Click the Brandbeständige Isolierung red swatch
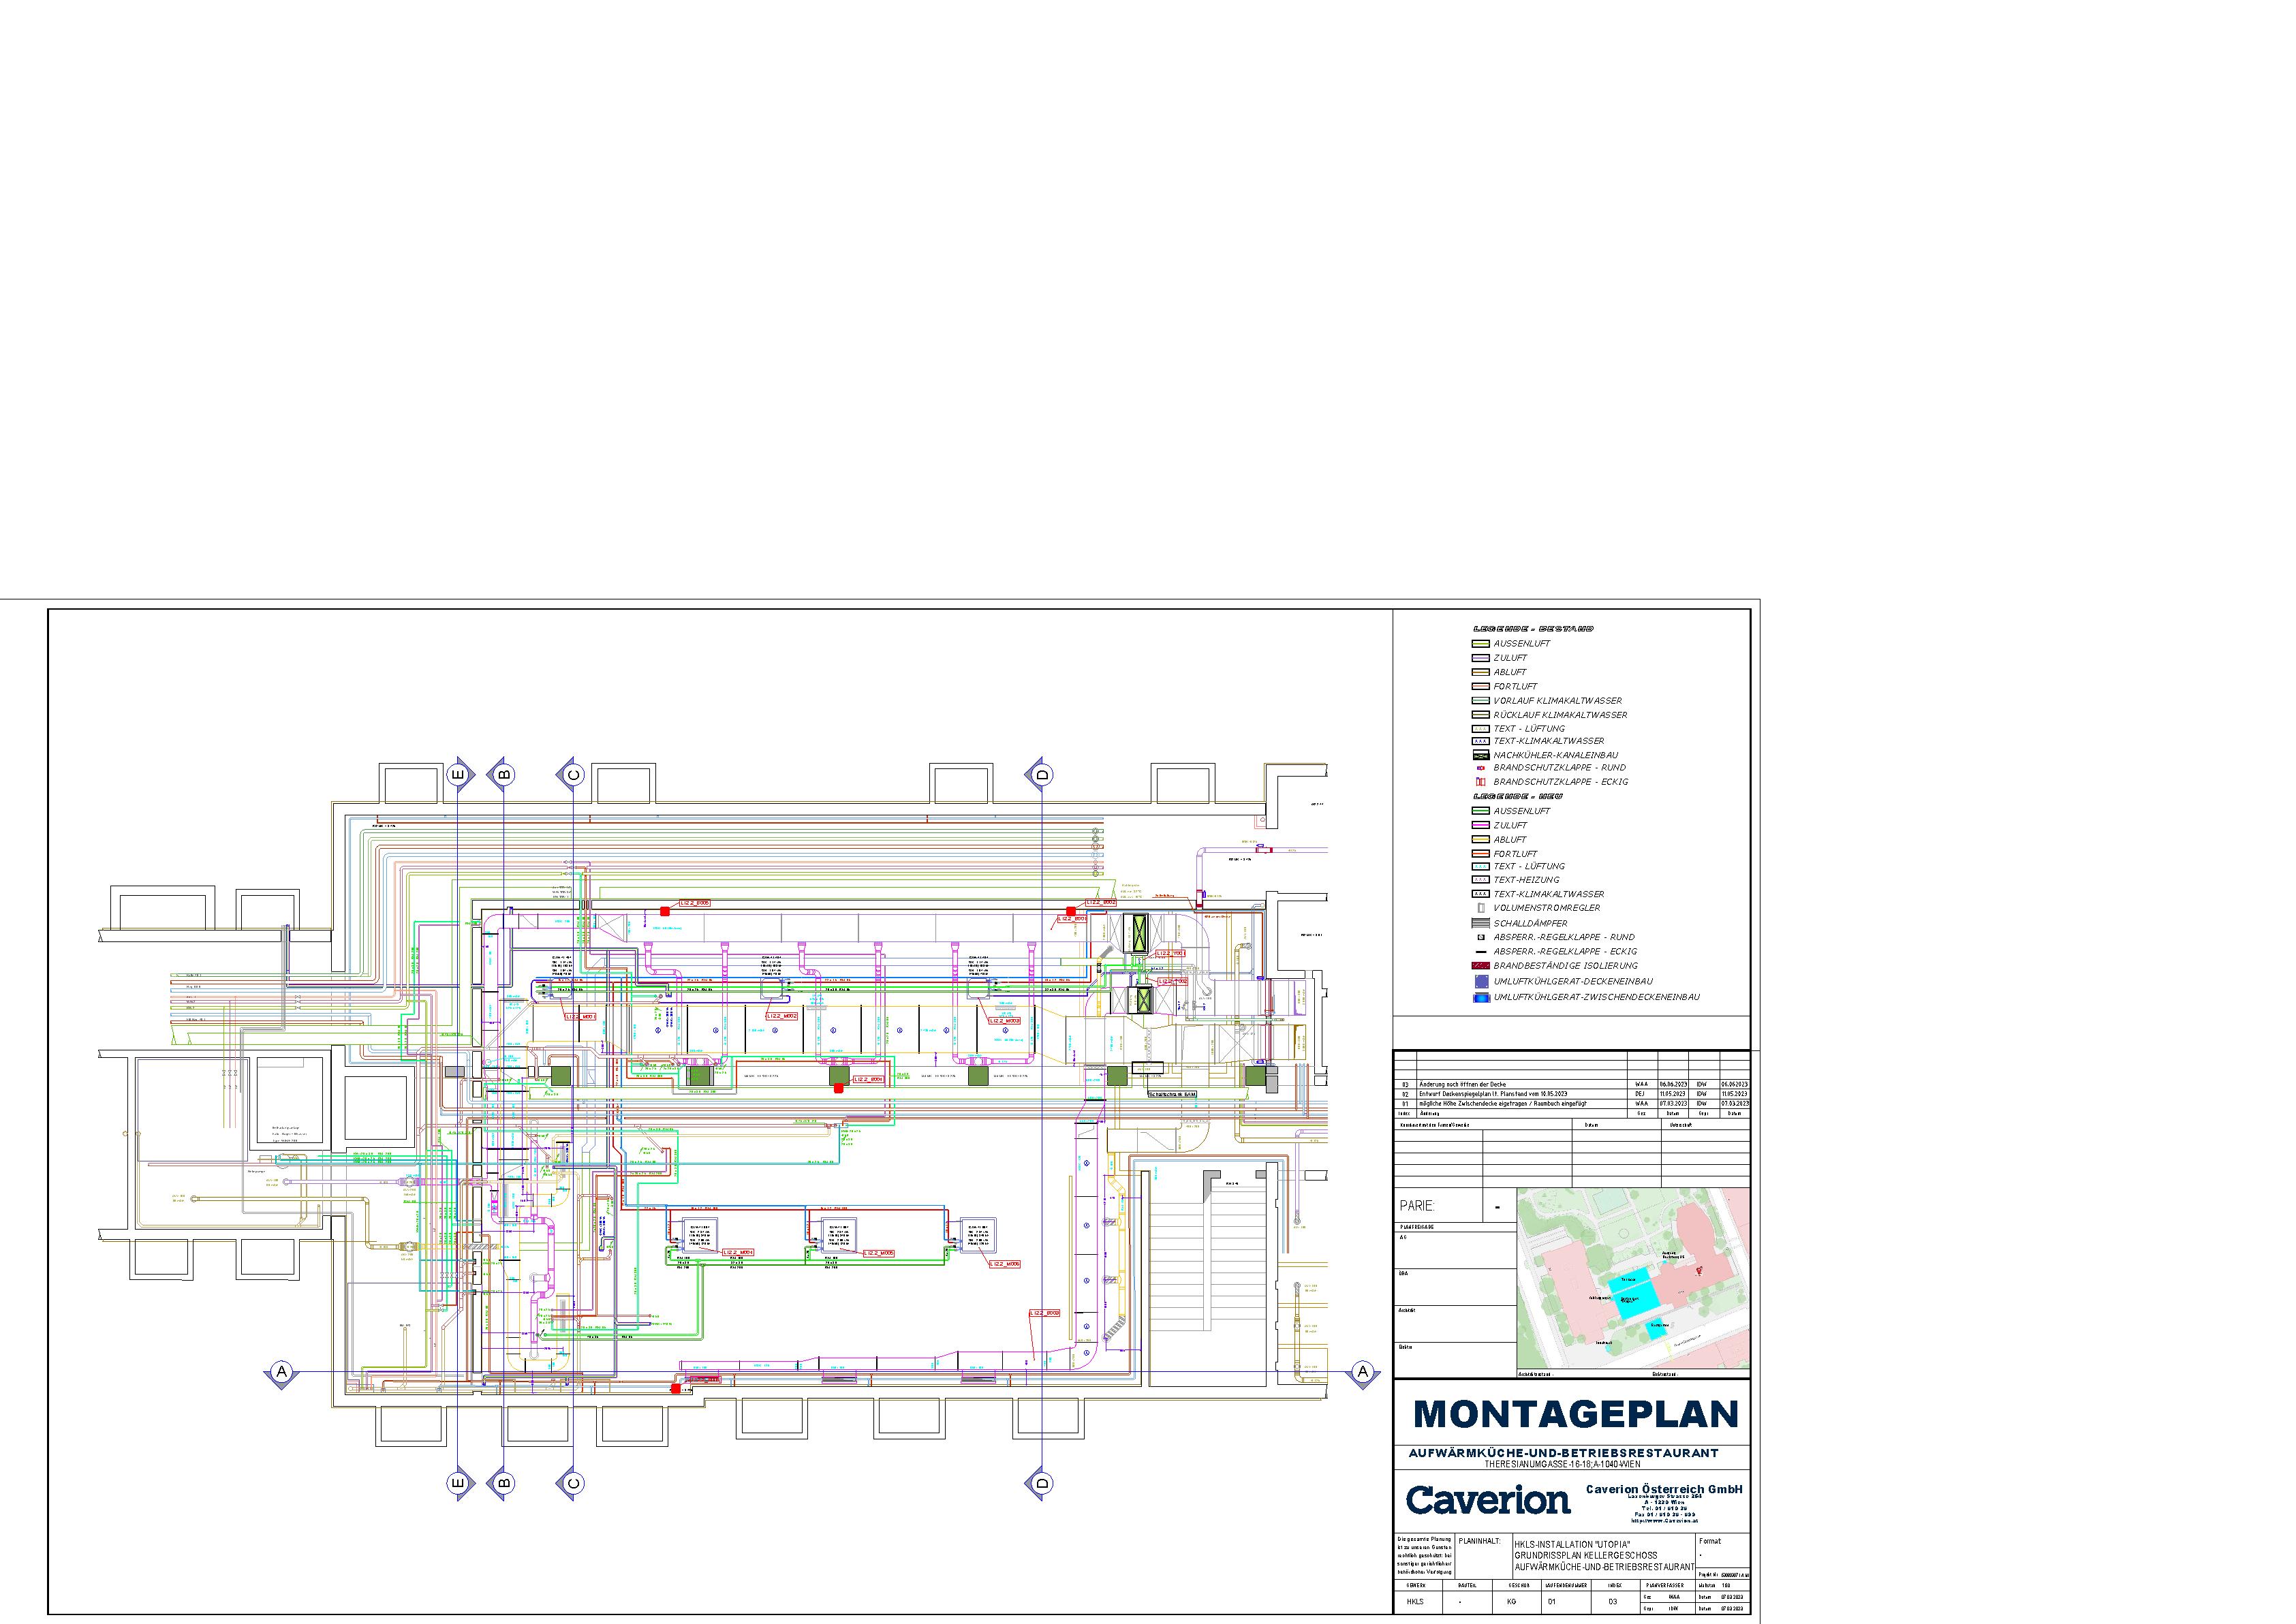2296x1624 pixels. click(x=1480, y=966)
